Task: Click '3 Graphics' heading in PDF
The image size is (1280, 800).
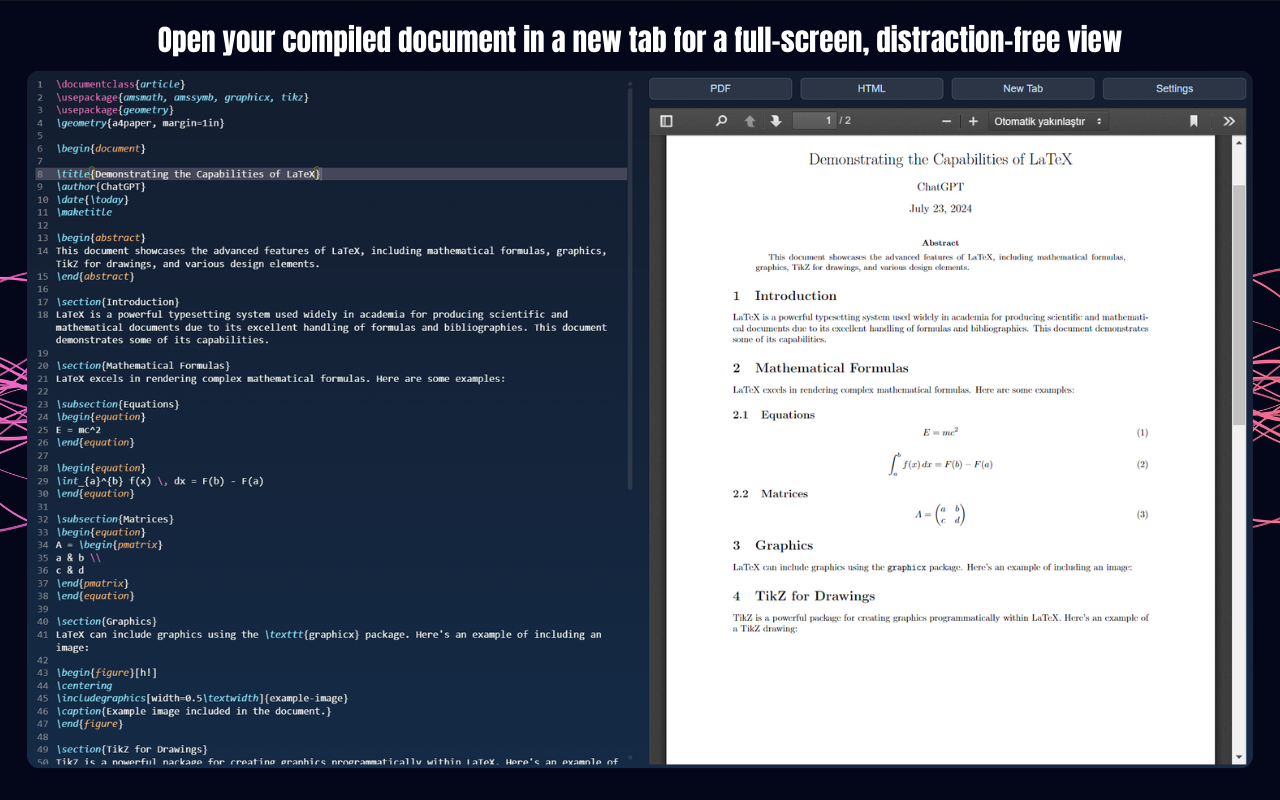Action: point(773,546)
